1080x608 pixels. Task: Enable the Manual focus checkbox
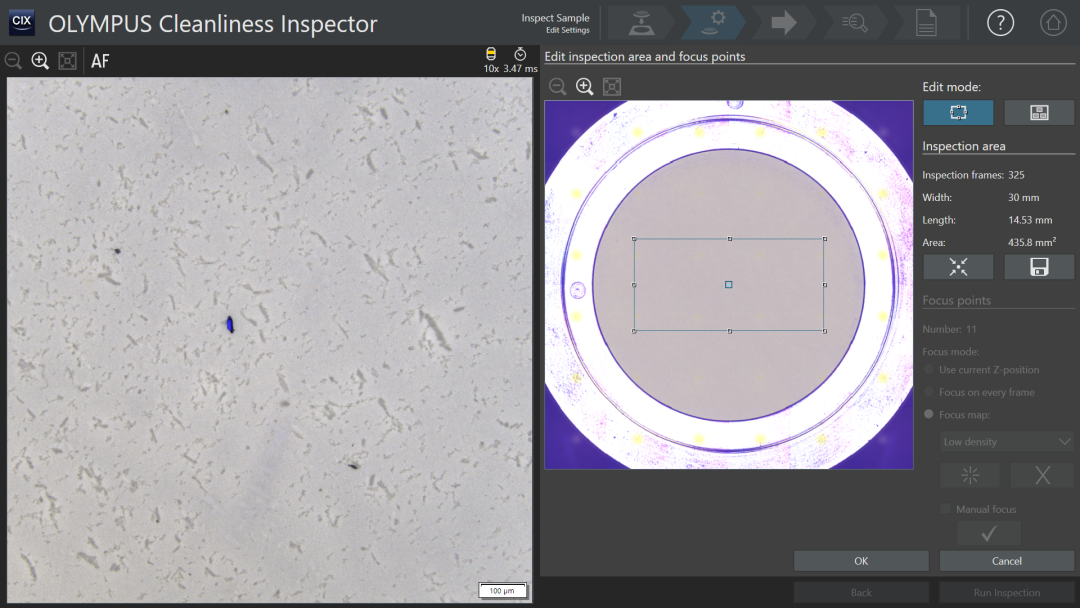pyautogui.click(x=946, y=509)
